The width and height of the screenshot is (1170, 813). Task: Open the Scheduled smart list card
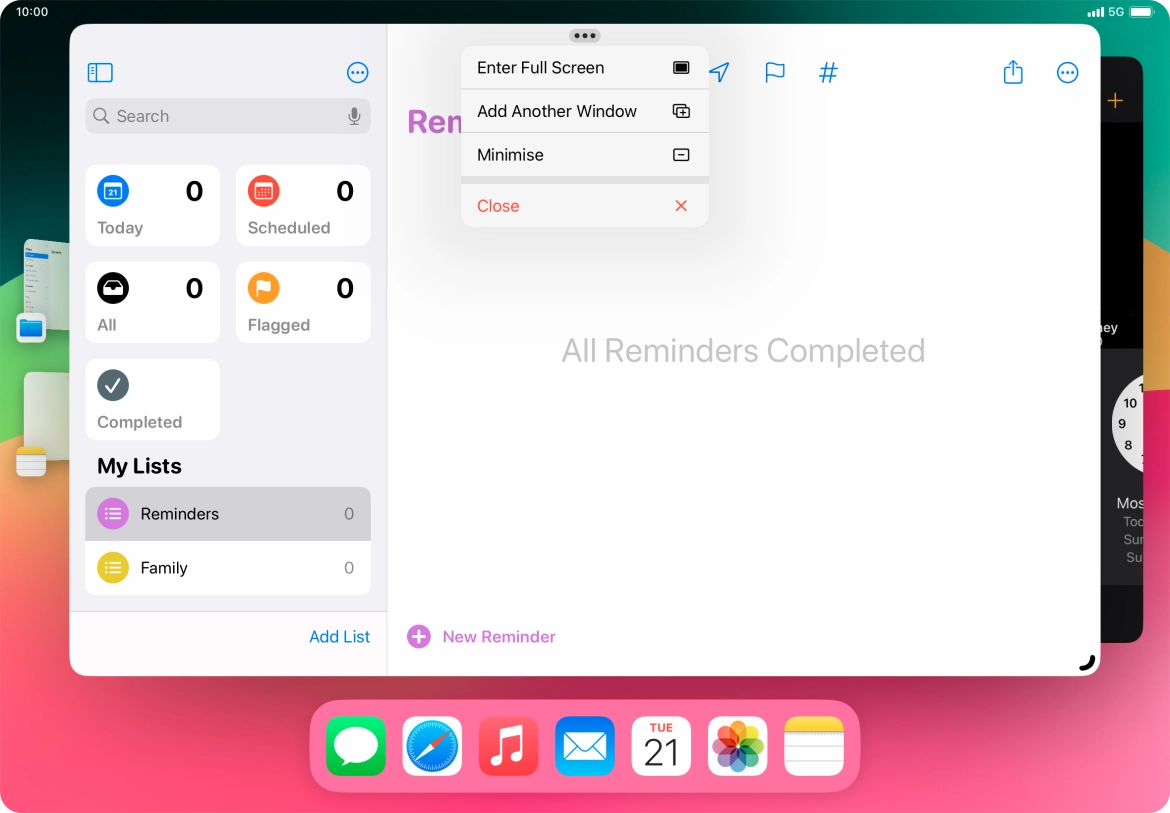[x=303, y=206]
